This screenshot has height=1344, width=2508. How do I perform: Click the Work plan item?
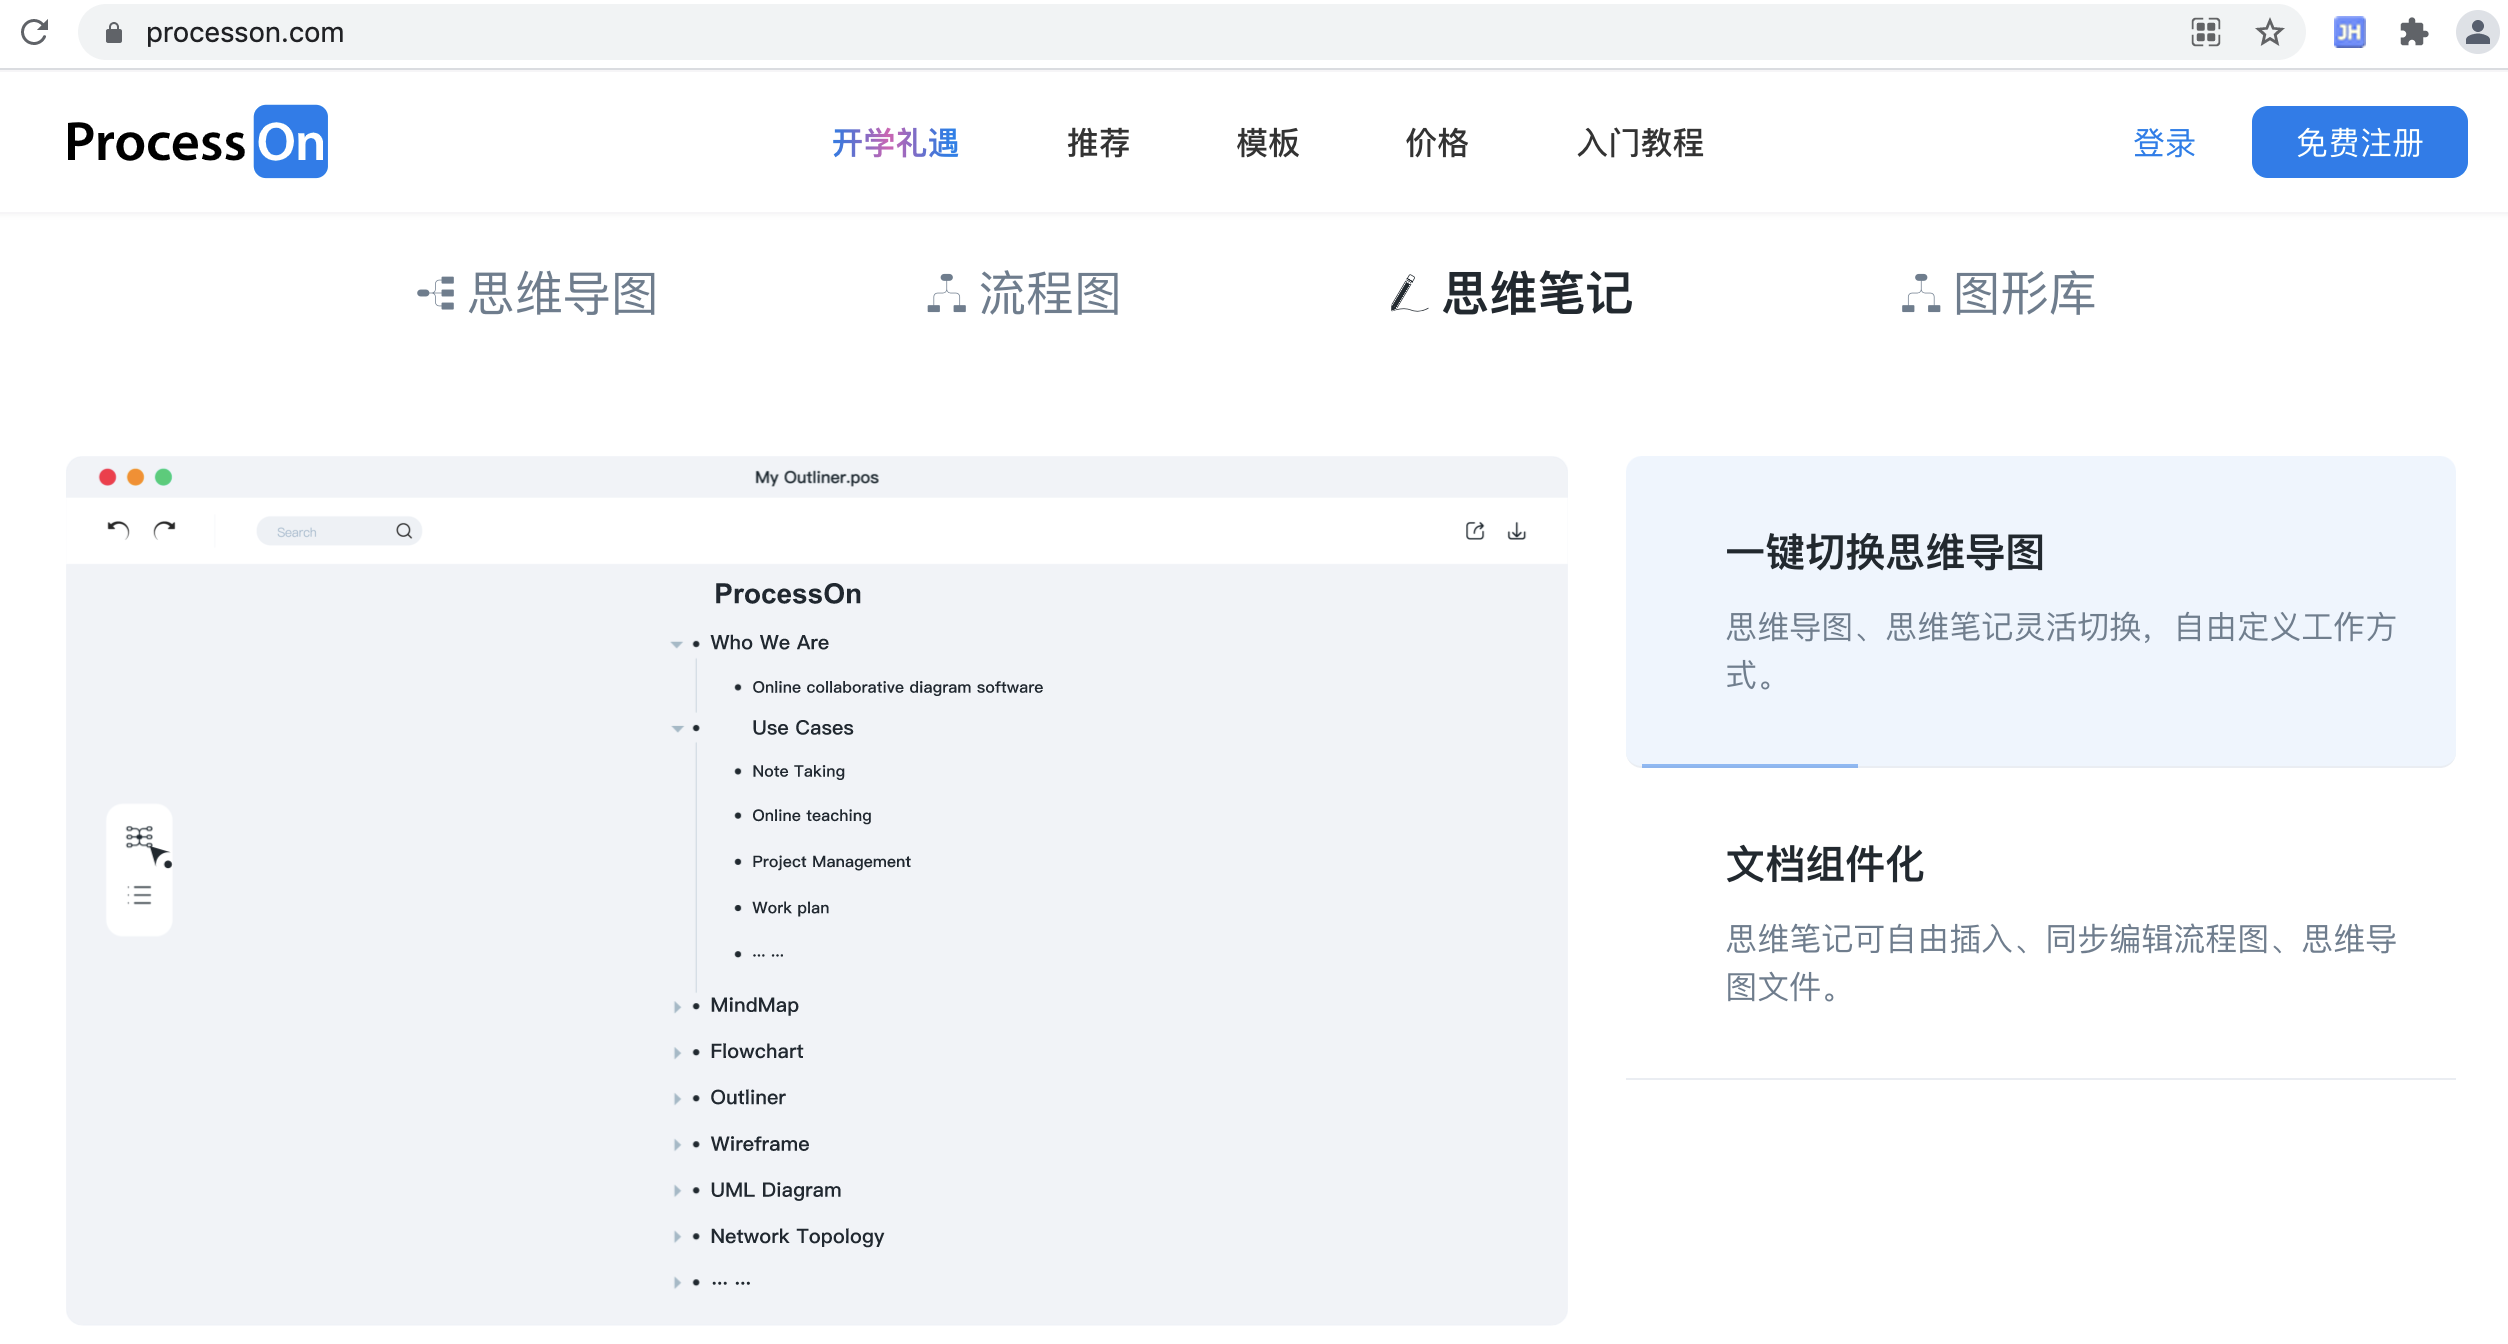tap(791, 907)
